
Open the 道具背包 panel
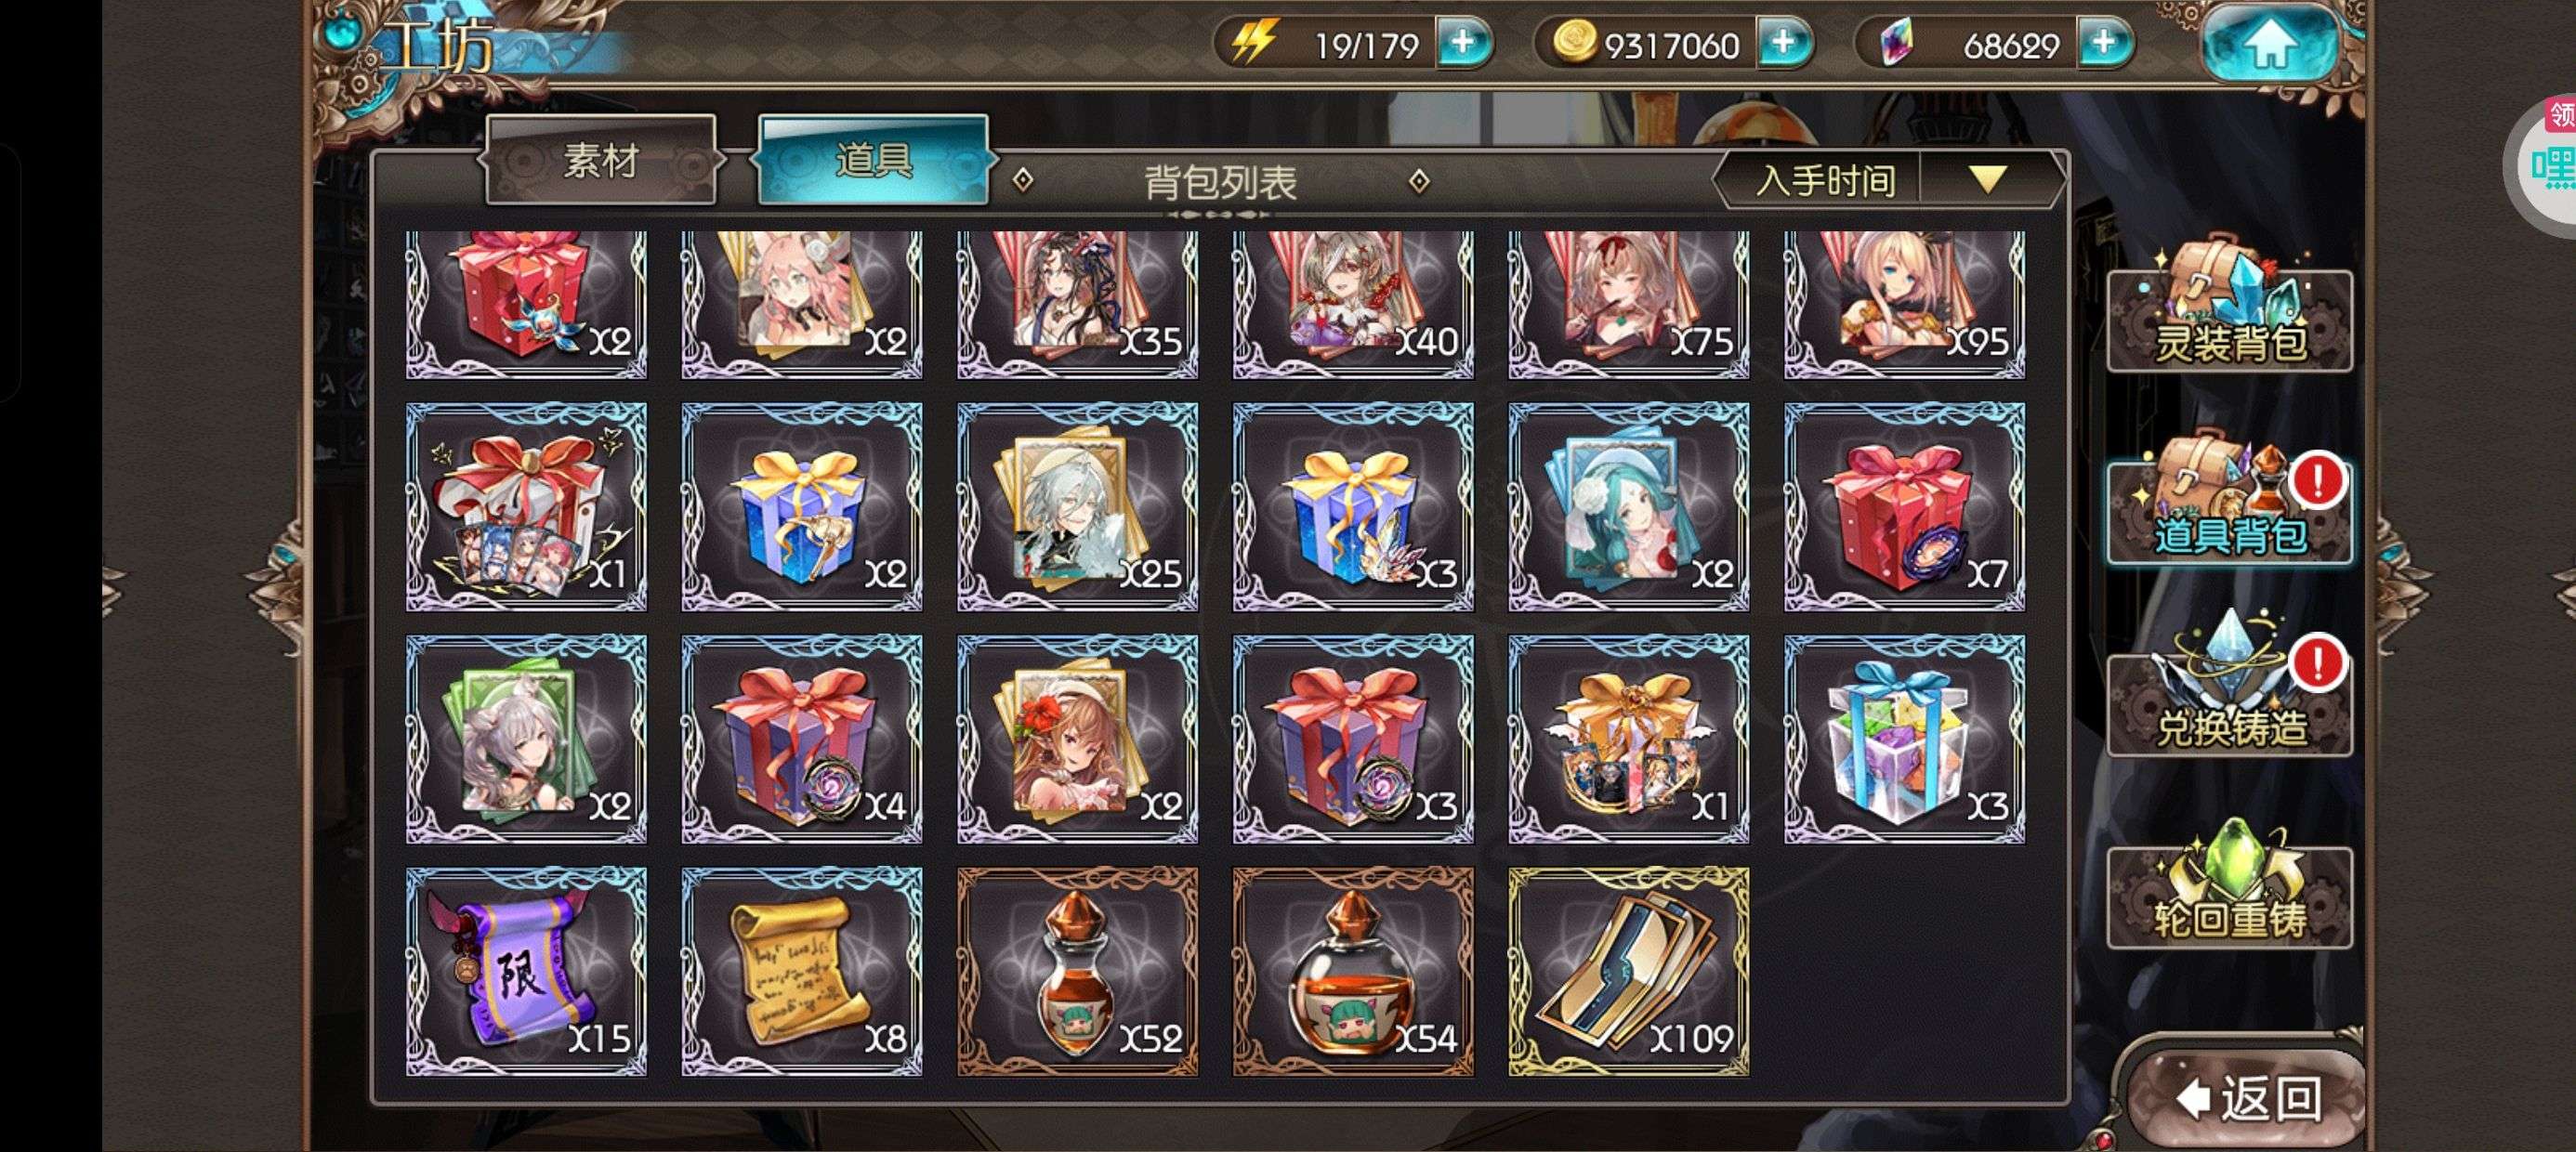(2229, 504)
